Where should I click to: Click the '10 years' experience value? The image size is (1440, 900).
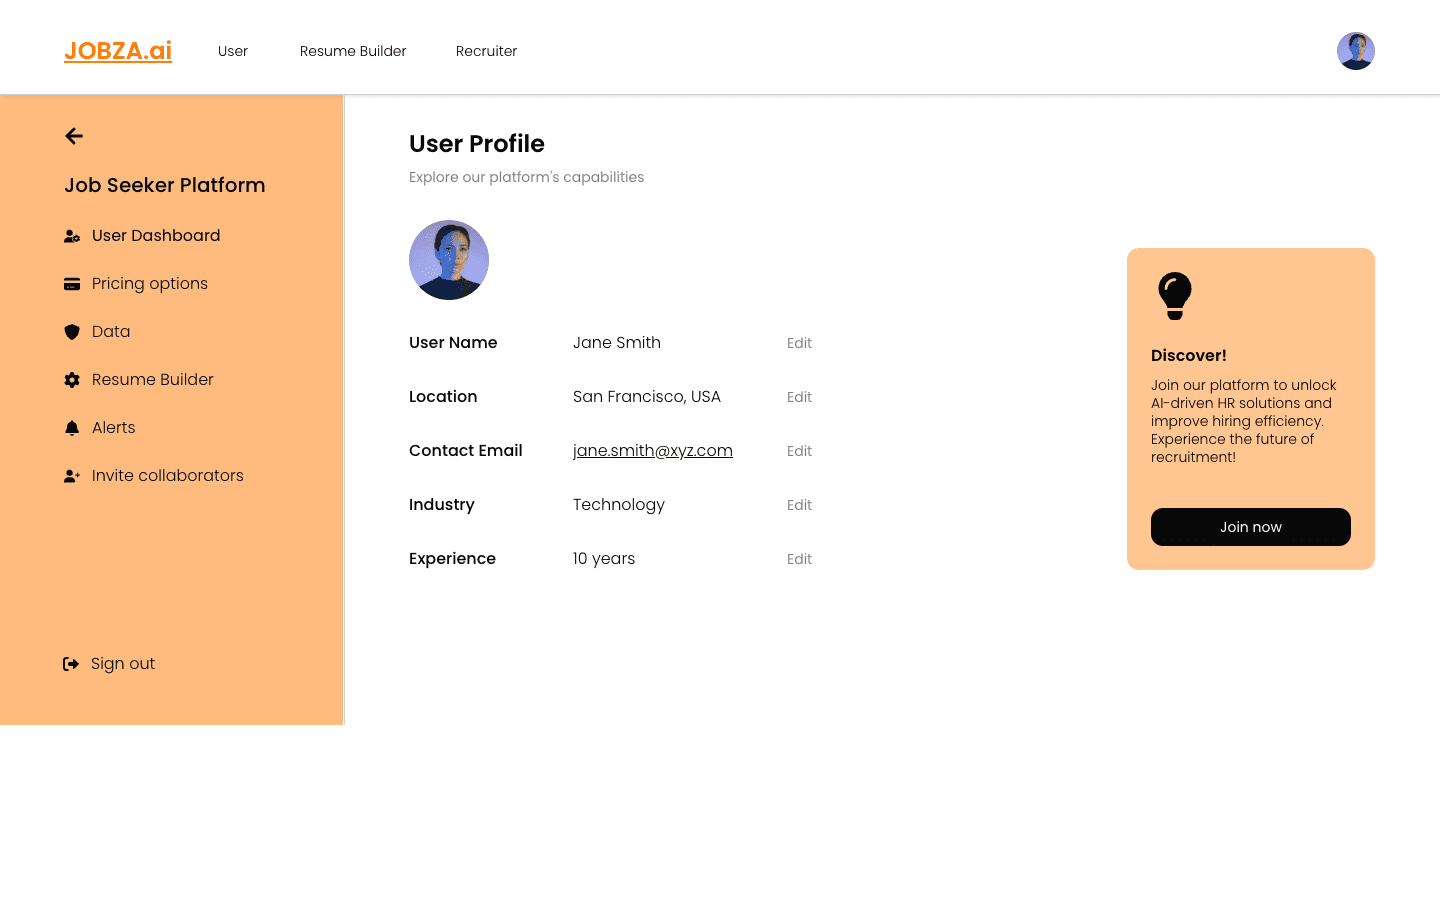pyautogui.click(x=604, y=559)
